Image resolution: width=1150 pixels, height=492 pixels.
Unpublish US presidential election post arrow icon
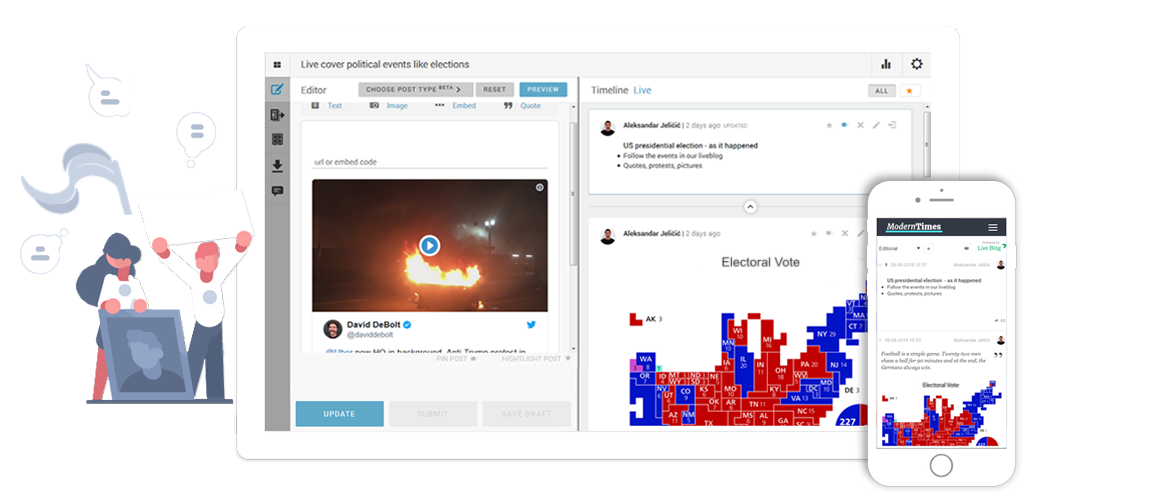[x=892, y=125]
